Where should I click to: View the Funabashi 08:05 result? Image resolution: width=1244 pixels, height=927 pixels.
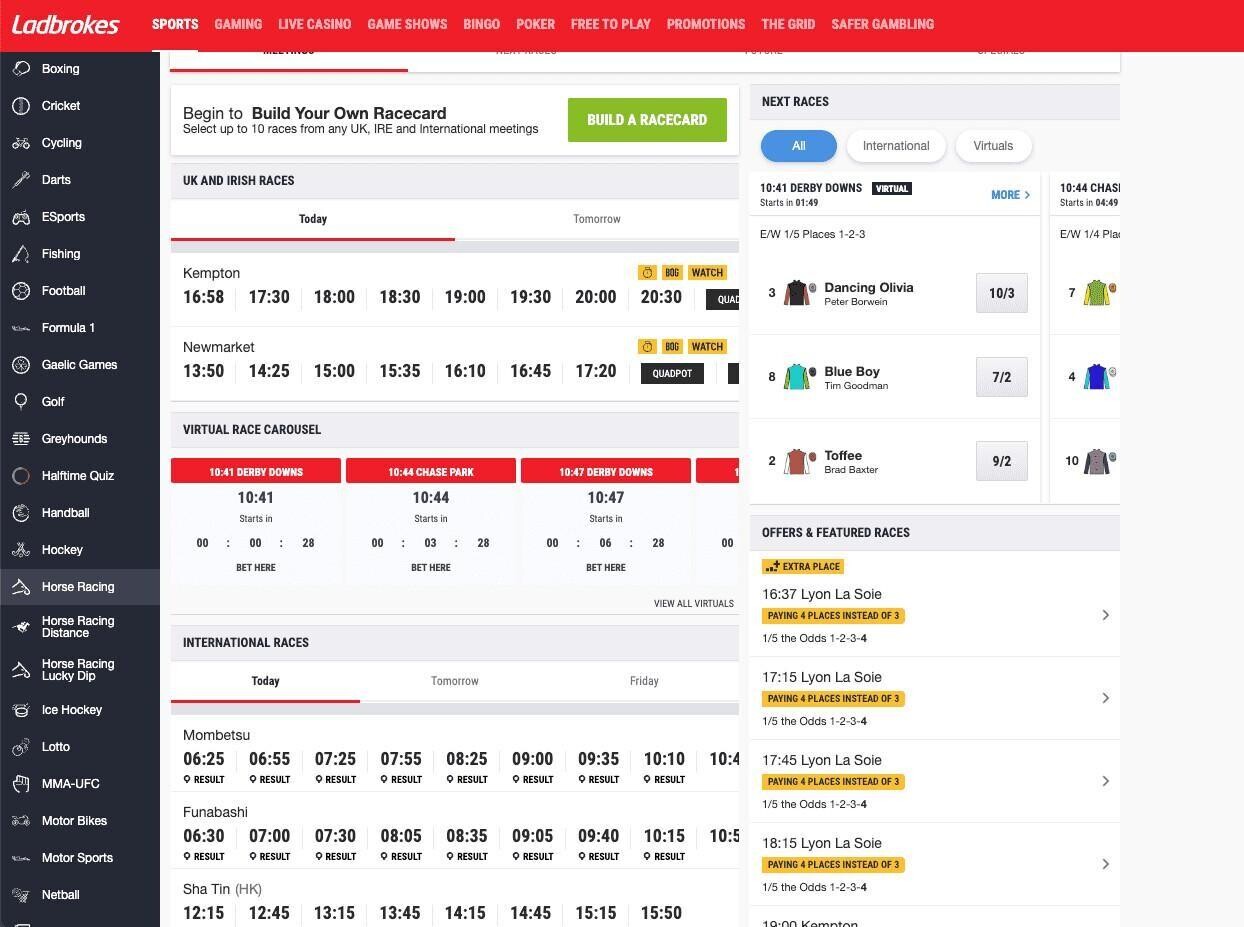point(401,857)
